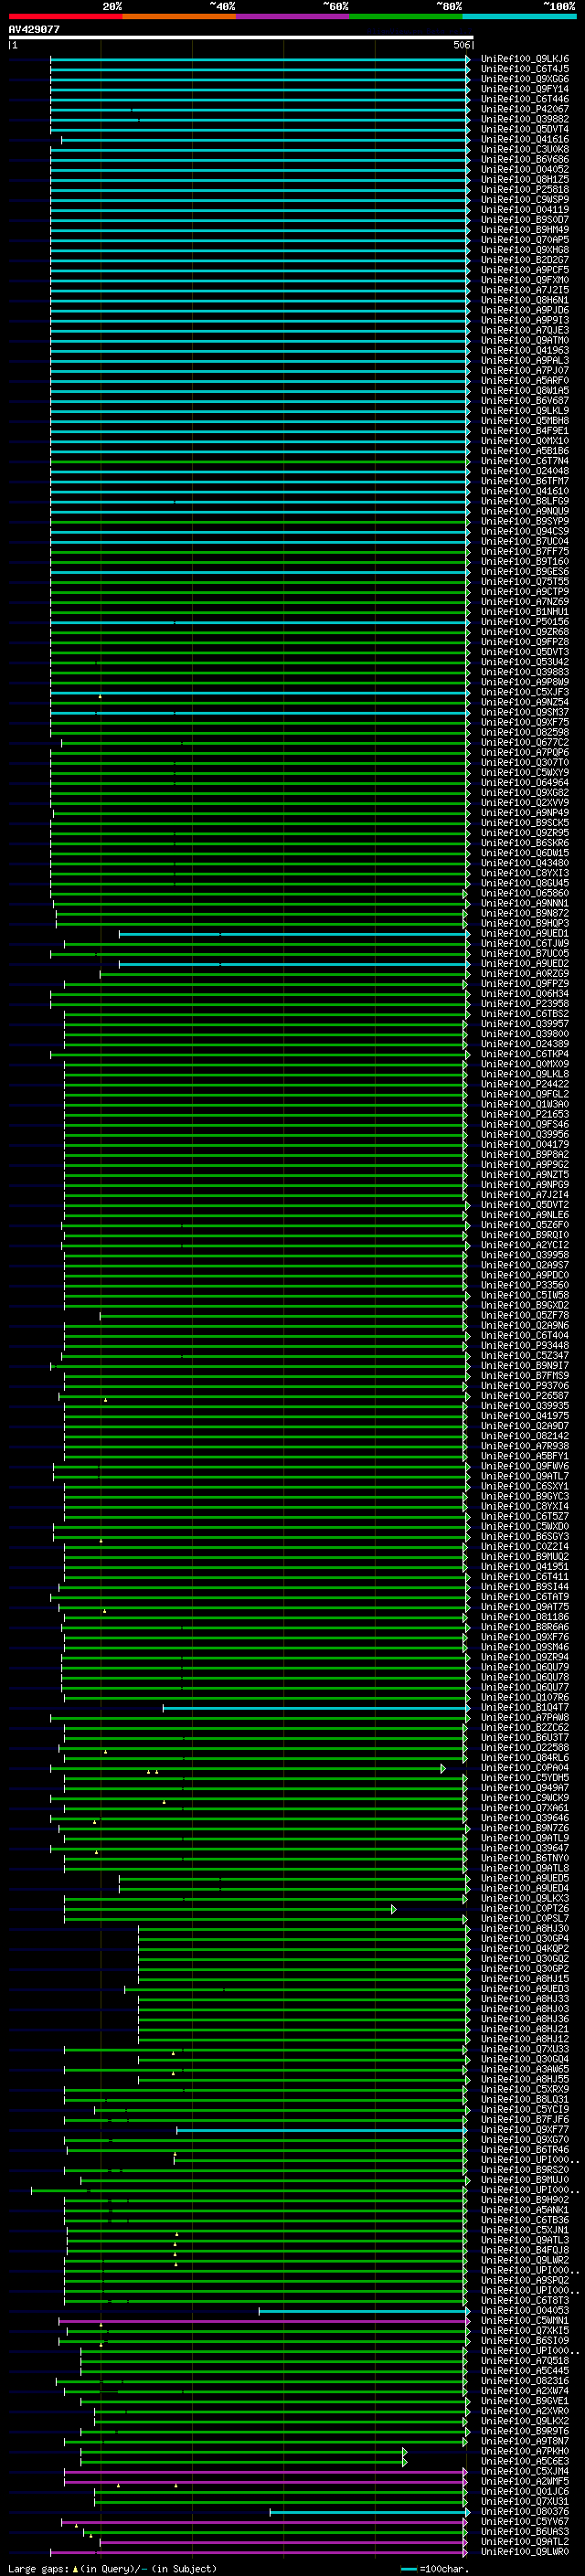The width and height of the screenshot is (585, 2576).
Task: Select label UniRef100_A9UED1
Action: click(x=525, y=933)
